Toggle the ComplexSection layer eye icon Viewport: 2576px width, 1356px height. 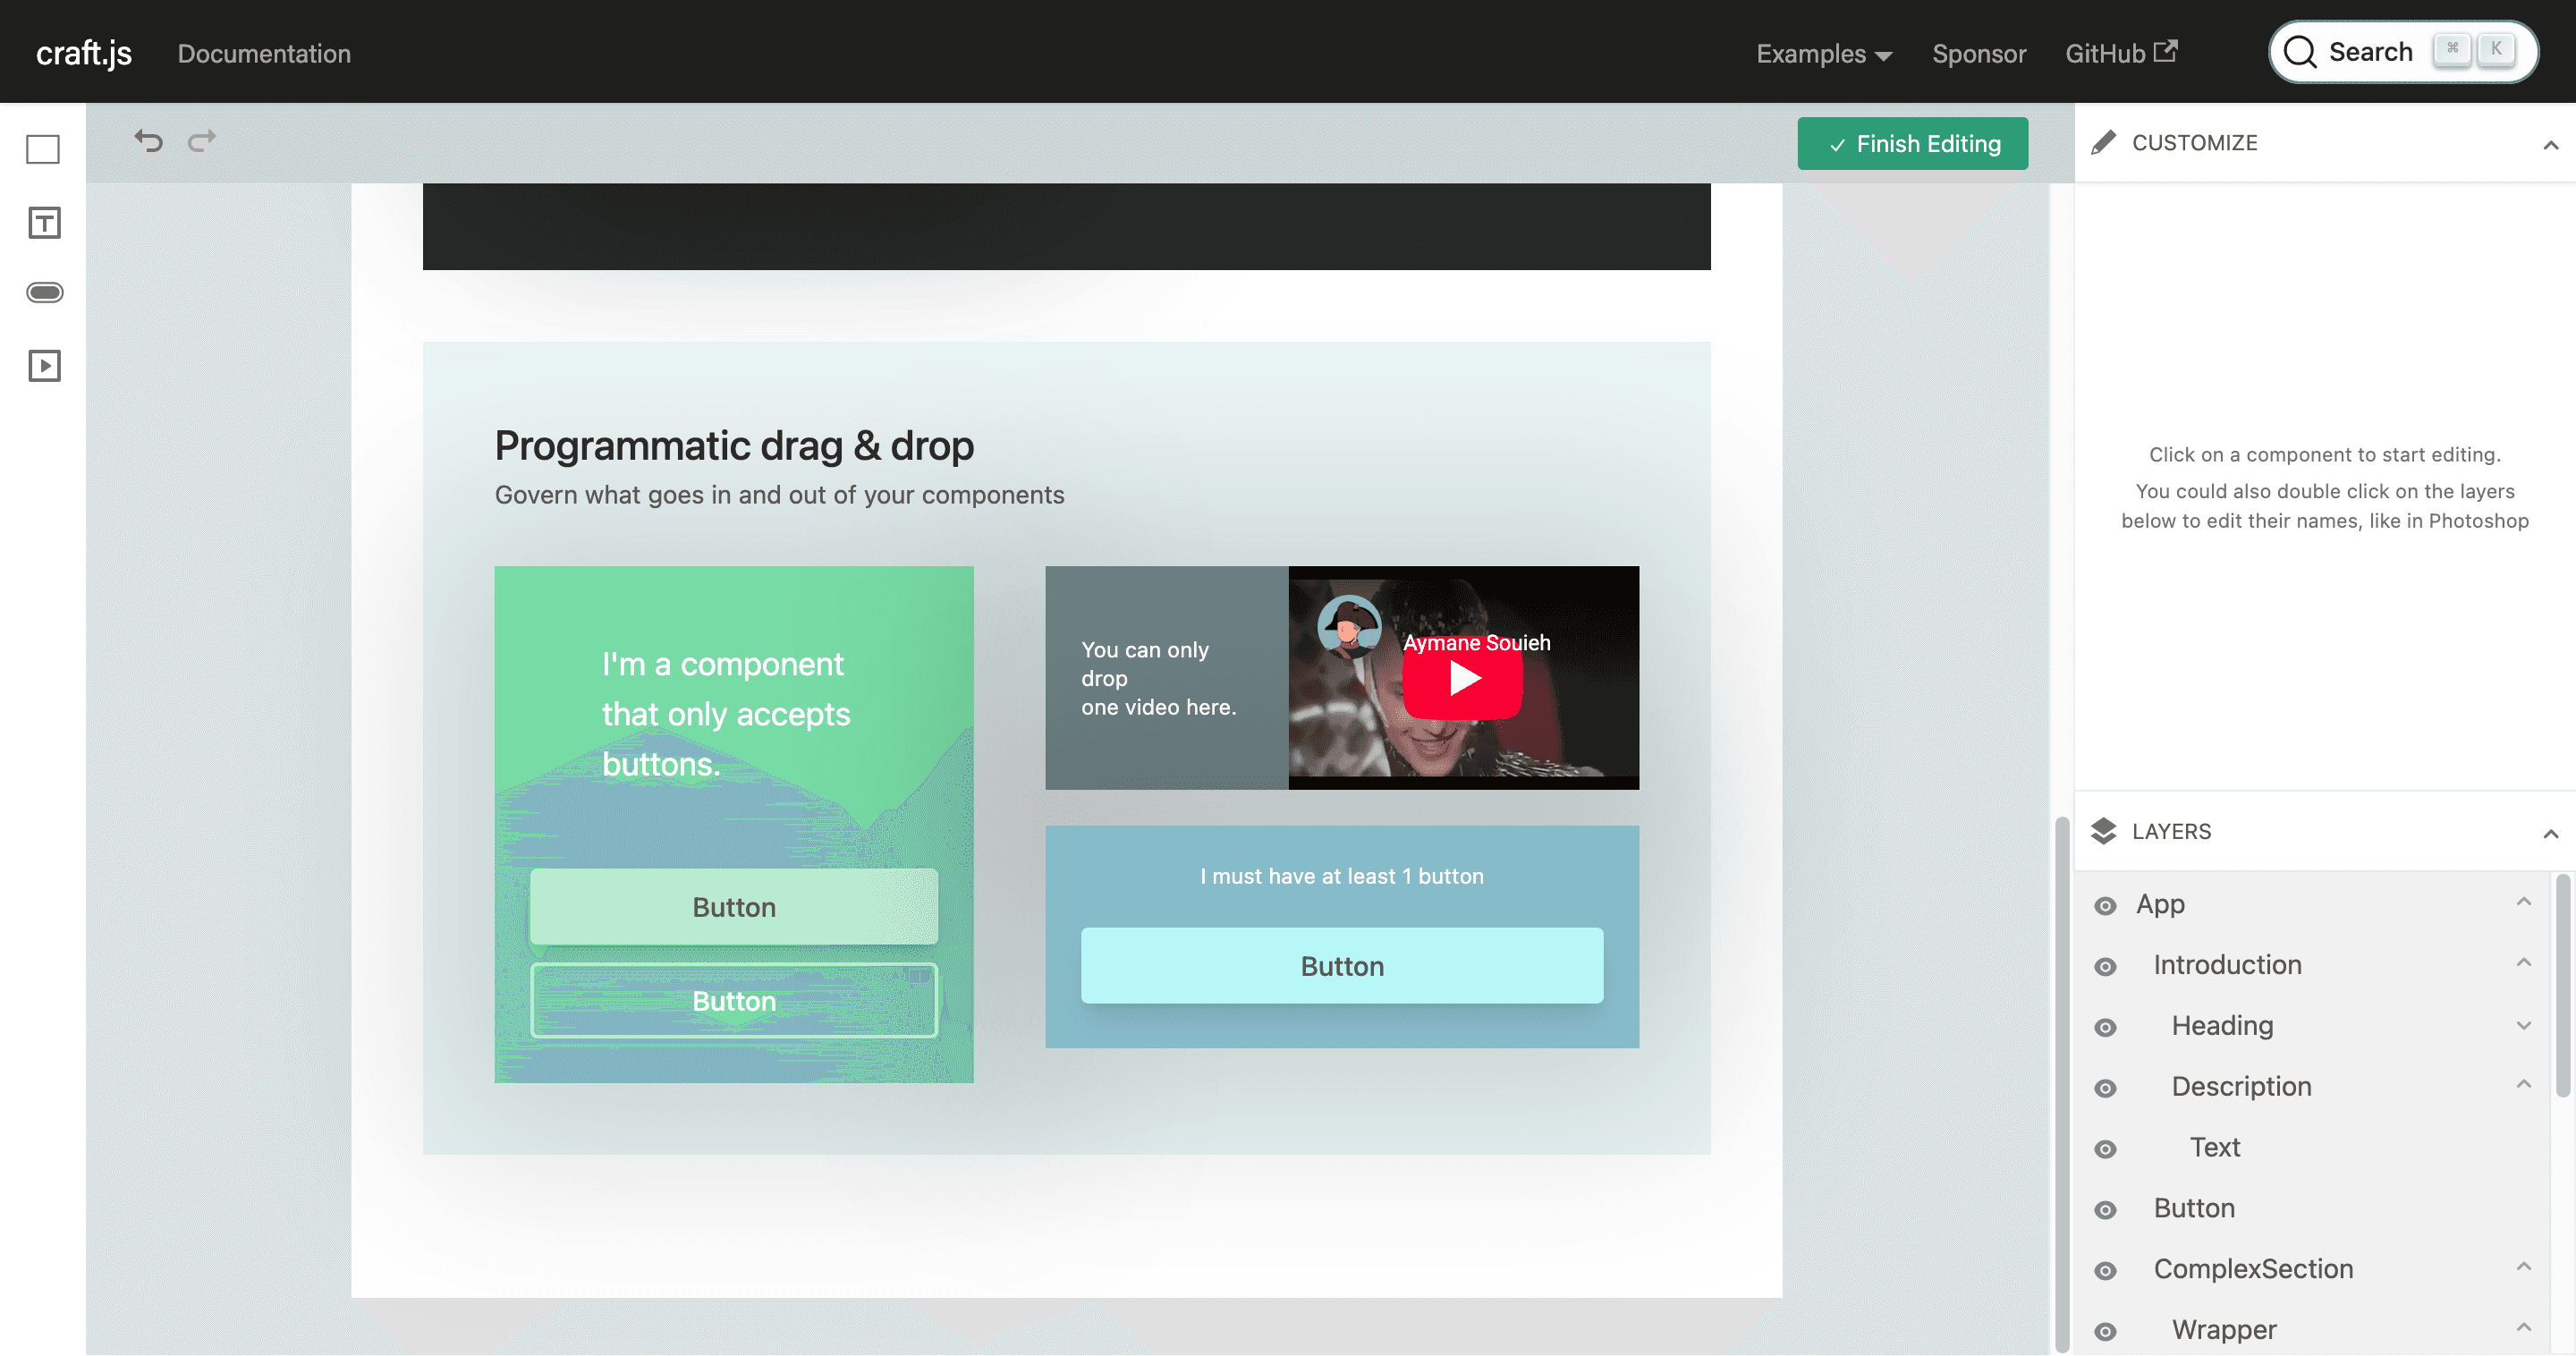(x=2105, y=1272)
